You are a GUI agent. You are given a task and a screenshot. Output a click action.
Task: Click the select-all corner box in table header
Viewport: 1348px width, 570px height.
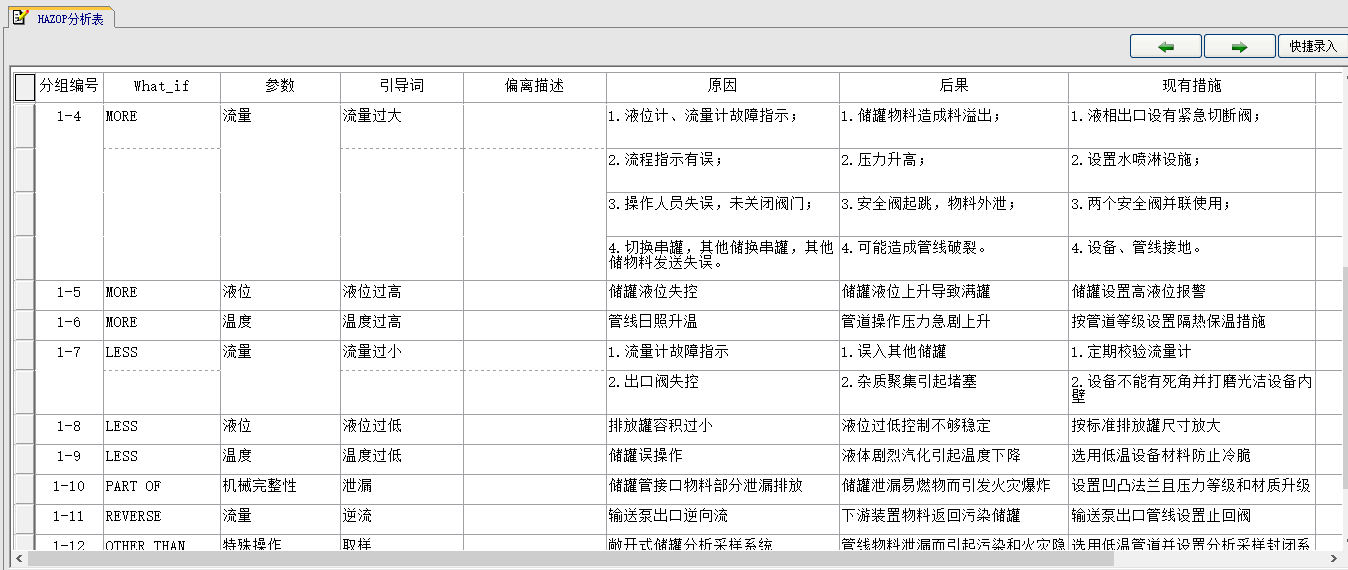tap(25, 87)
